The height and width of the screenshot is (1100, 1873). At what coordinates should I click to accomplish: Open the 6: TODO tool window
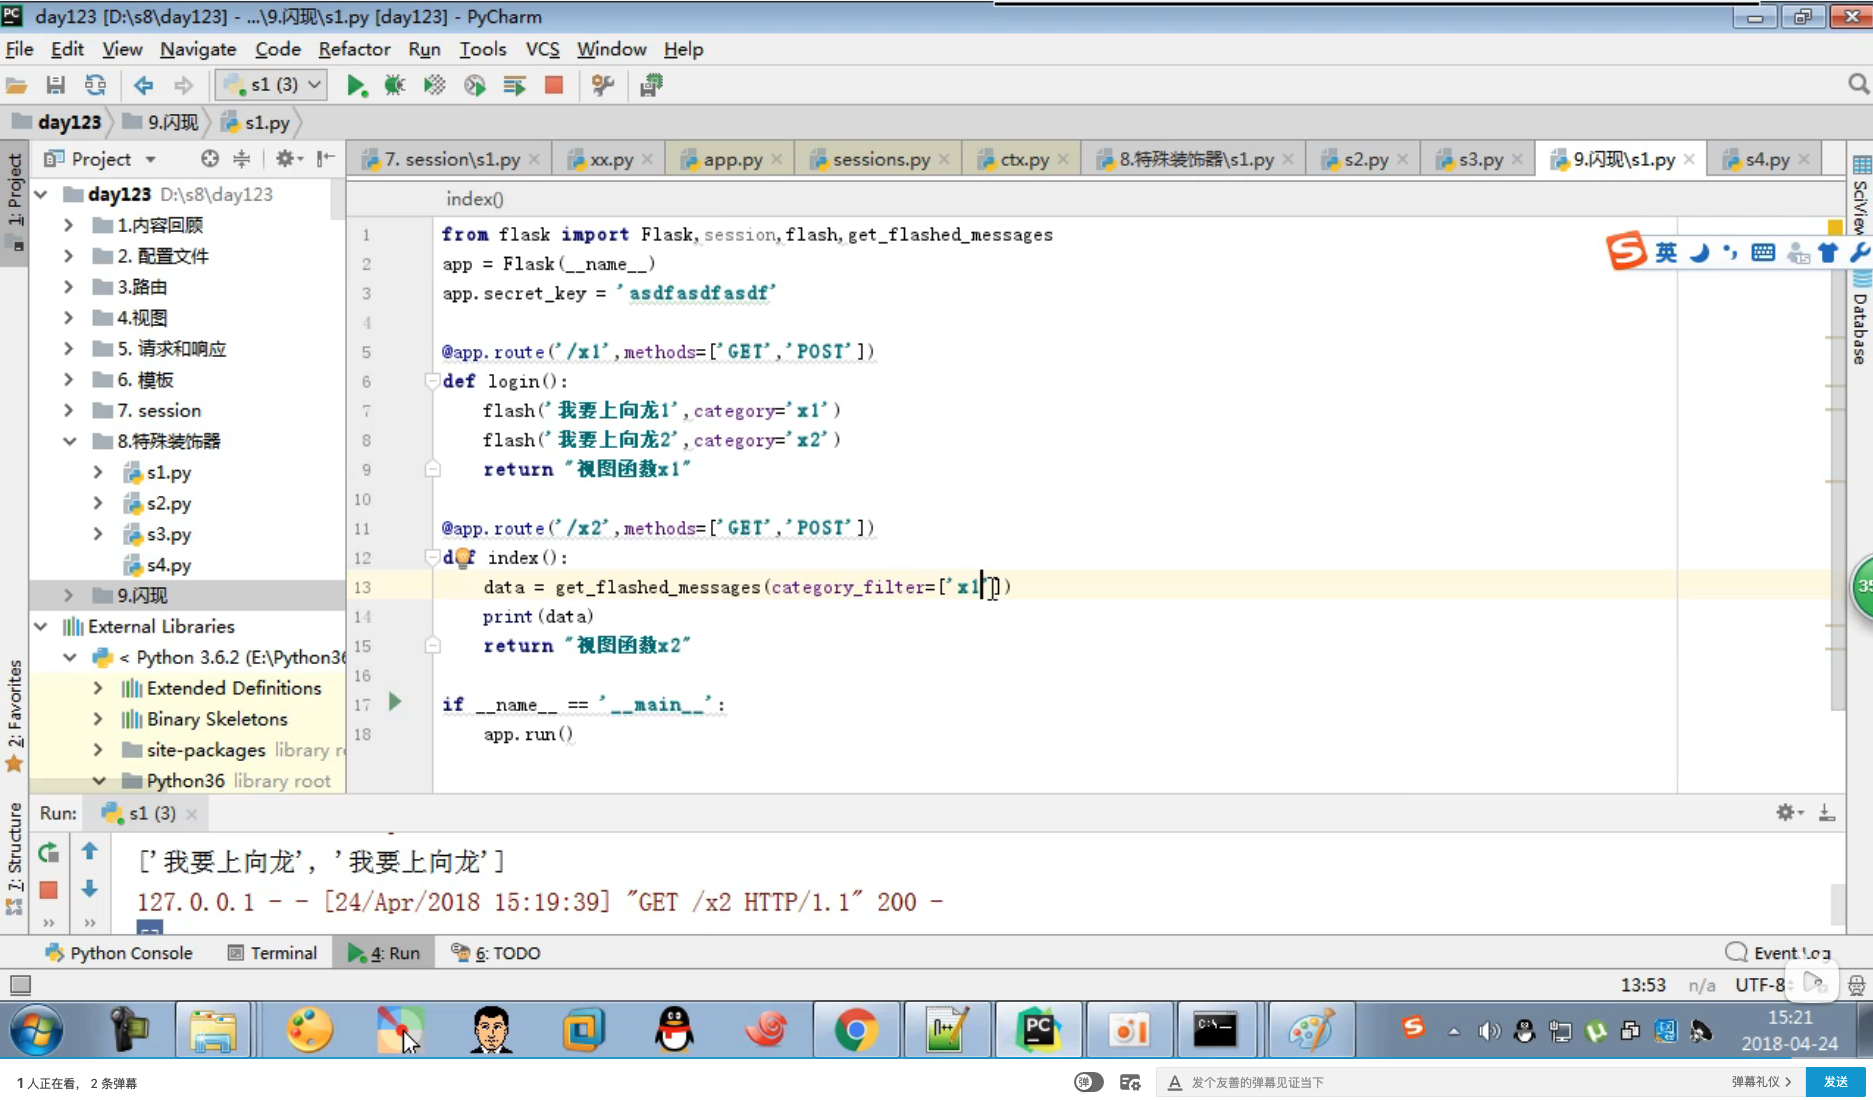coord(496,953)
